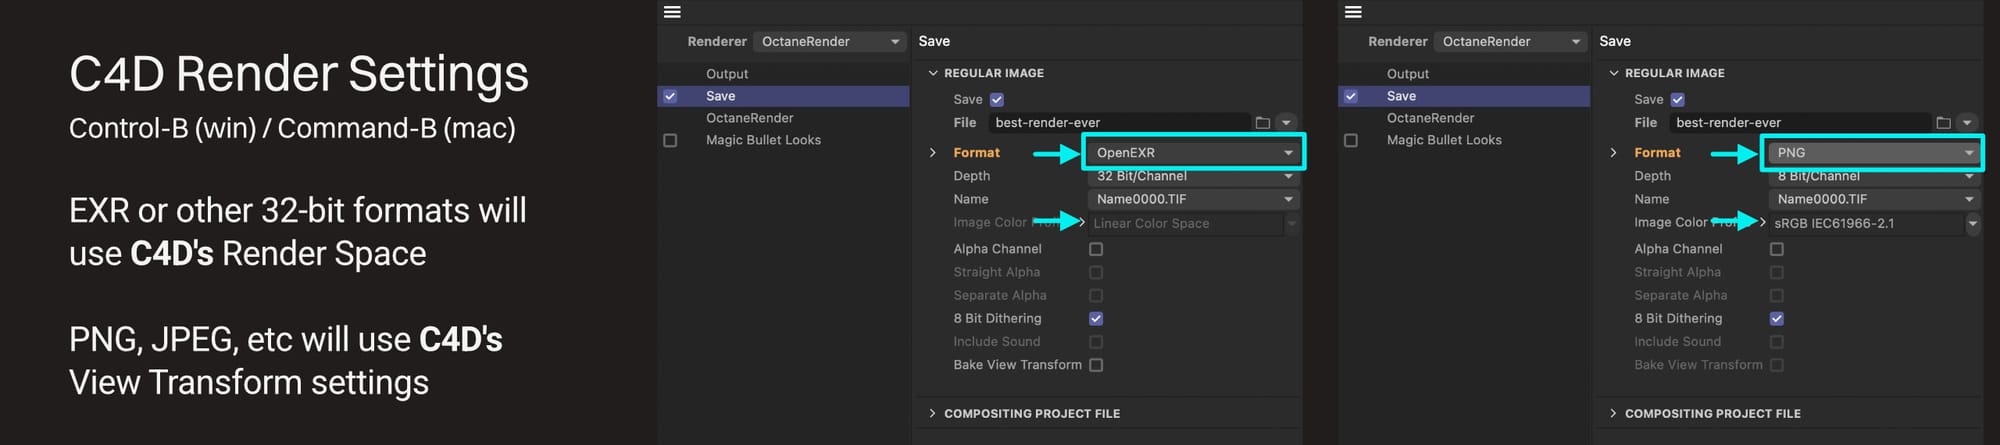Enable Alpha Channel checkbox in left panel
Screen dimensions: 2000x445
point(1096,249)
